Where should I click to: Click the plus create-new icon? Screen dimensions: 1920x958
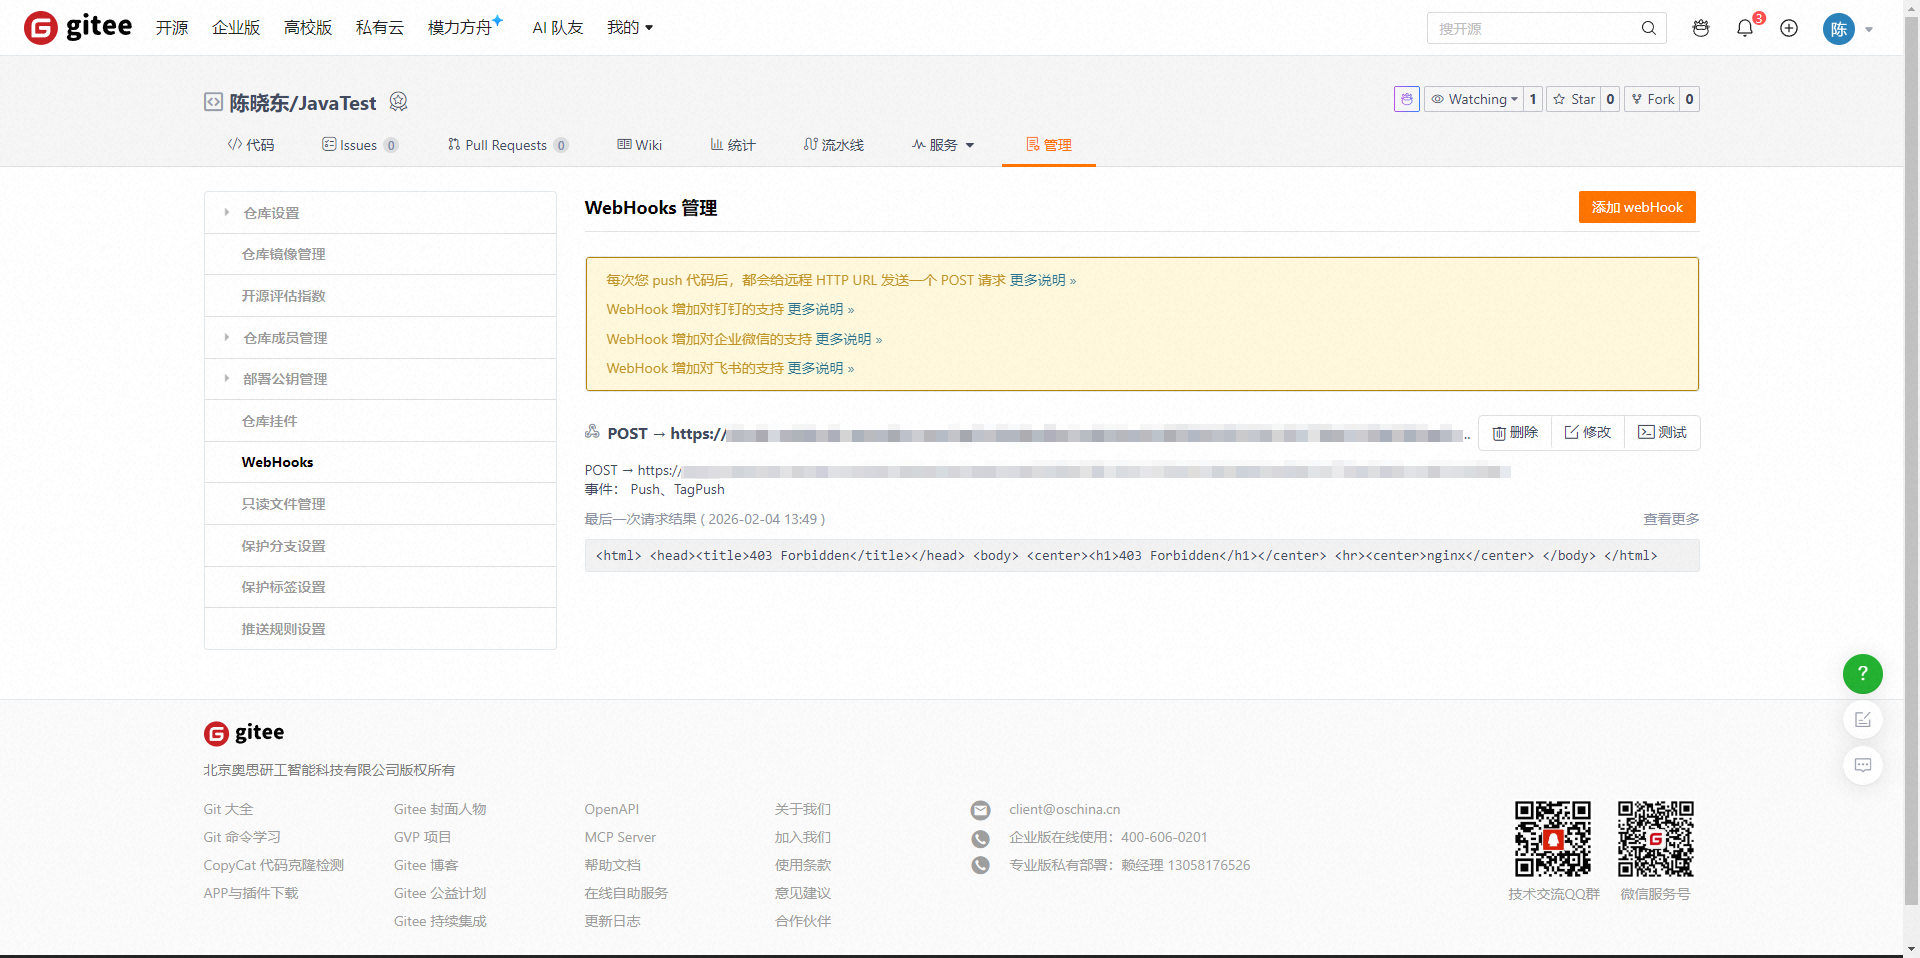1789,29
